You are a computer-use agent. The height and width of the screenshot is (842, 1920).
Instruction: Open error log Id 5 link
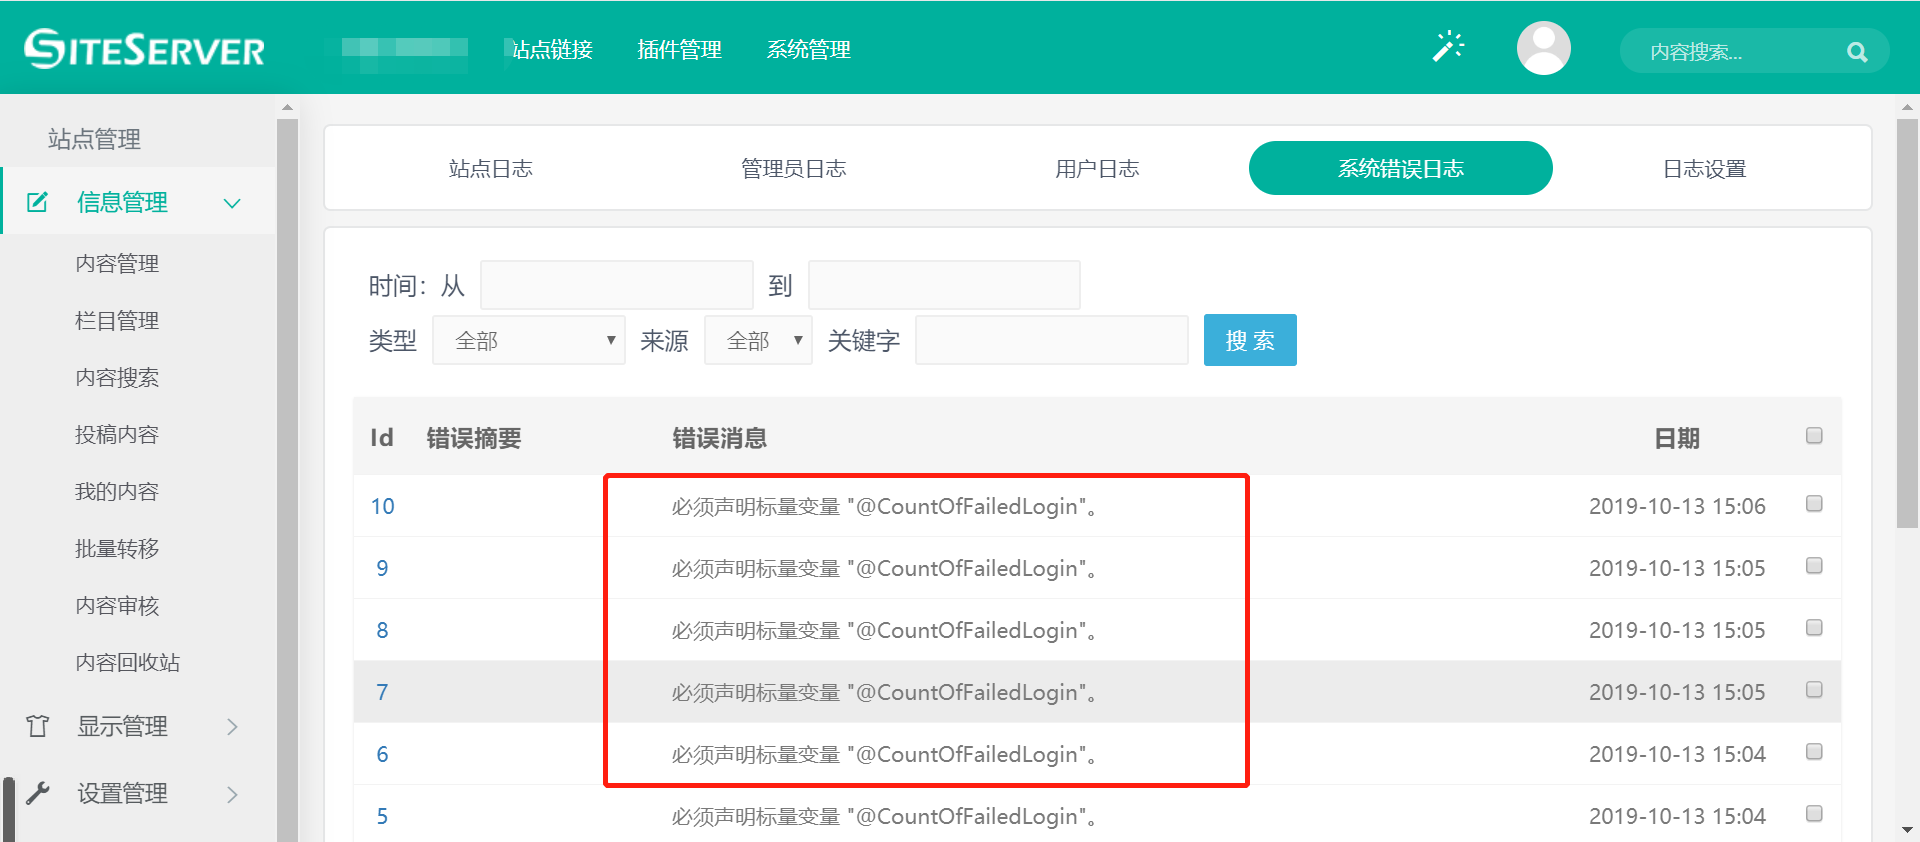[x=382, y=816]
